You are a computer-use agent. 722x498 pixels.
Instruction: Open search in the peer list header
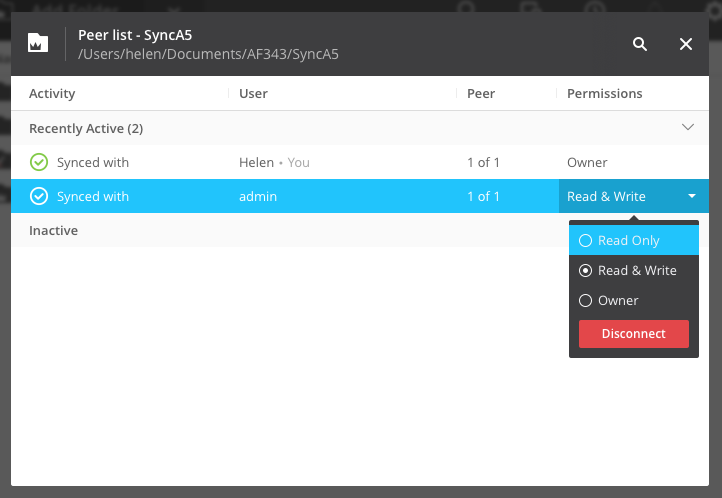(640, 44)
